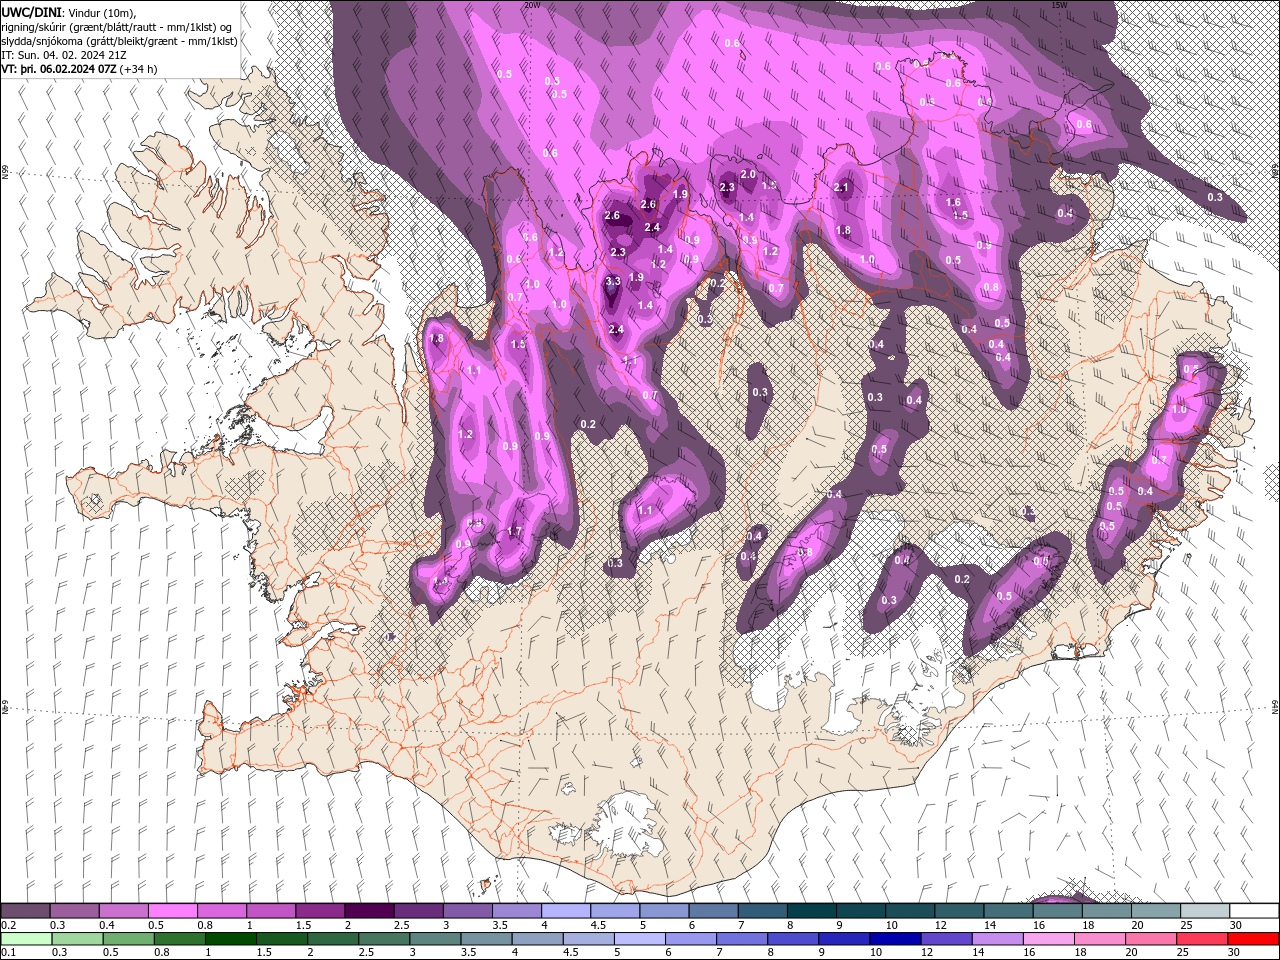This screenshot has width=1280, height=960.
Task: Click the '0.2' snow legend label
Action: click(x=9, y=925)
